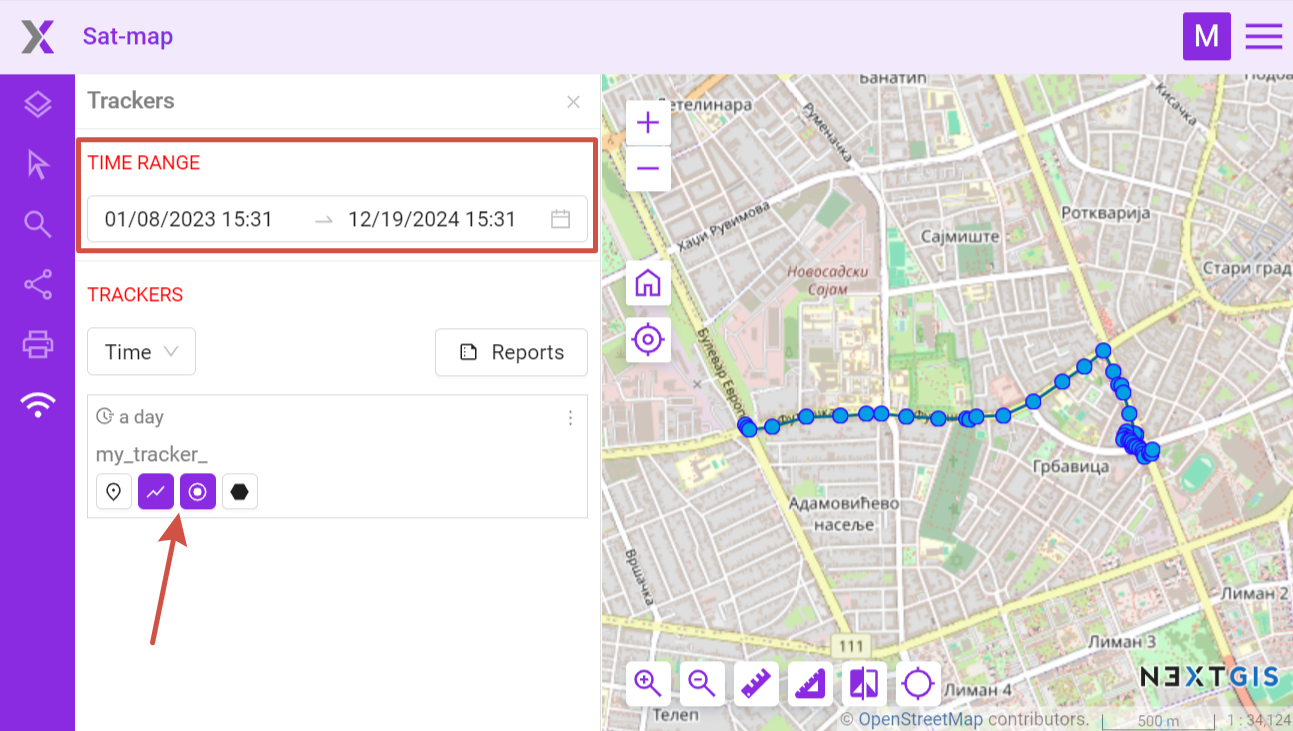Click the start date 01/08/2023 15:31 field
The image size is (1293, 731).
pos(189,219)
